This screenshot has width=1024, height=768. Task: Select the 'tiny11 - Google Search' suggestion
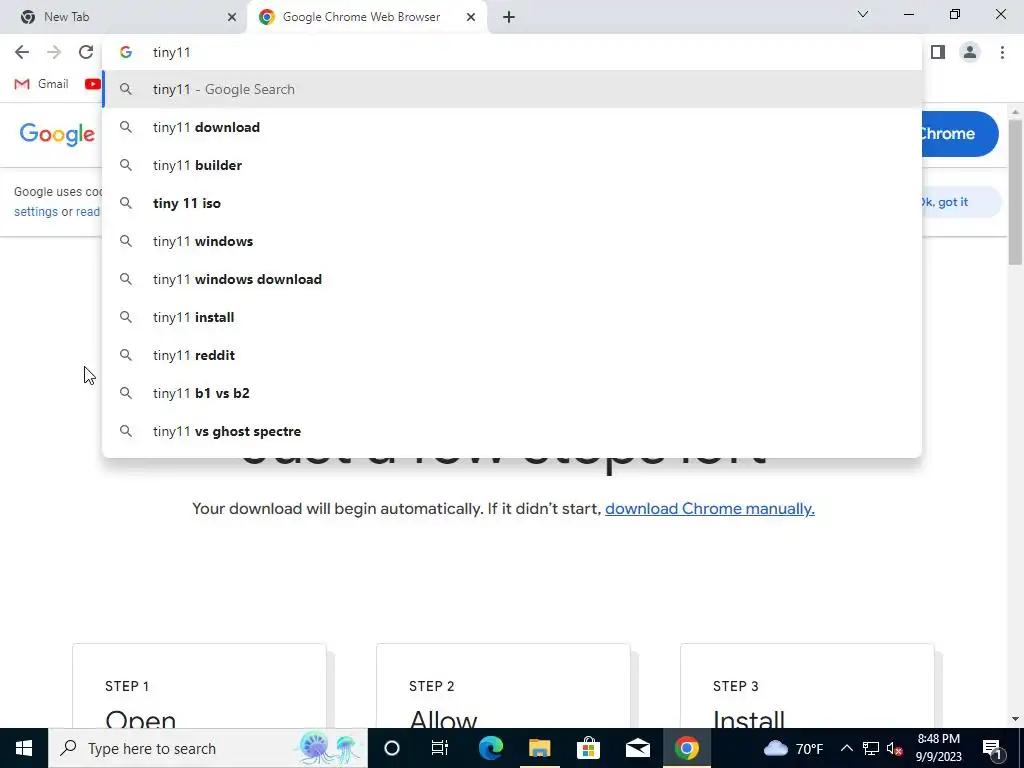(511, 89)
